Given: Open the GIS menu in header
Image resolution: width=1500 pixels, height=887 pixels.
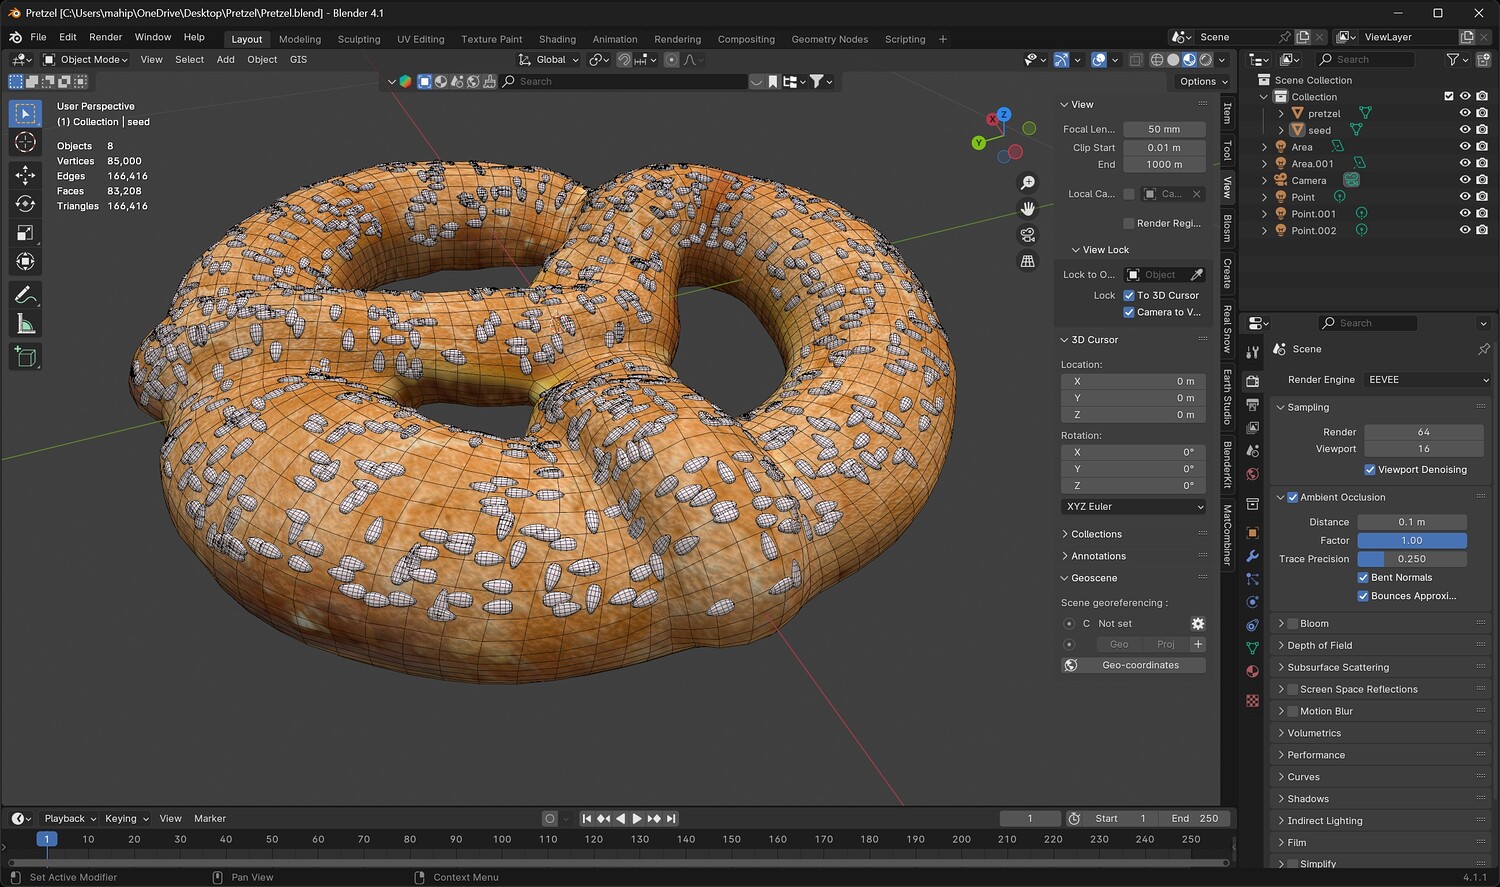Looking at the screenshot, I should 298,59.
